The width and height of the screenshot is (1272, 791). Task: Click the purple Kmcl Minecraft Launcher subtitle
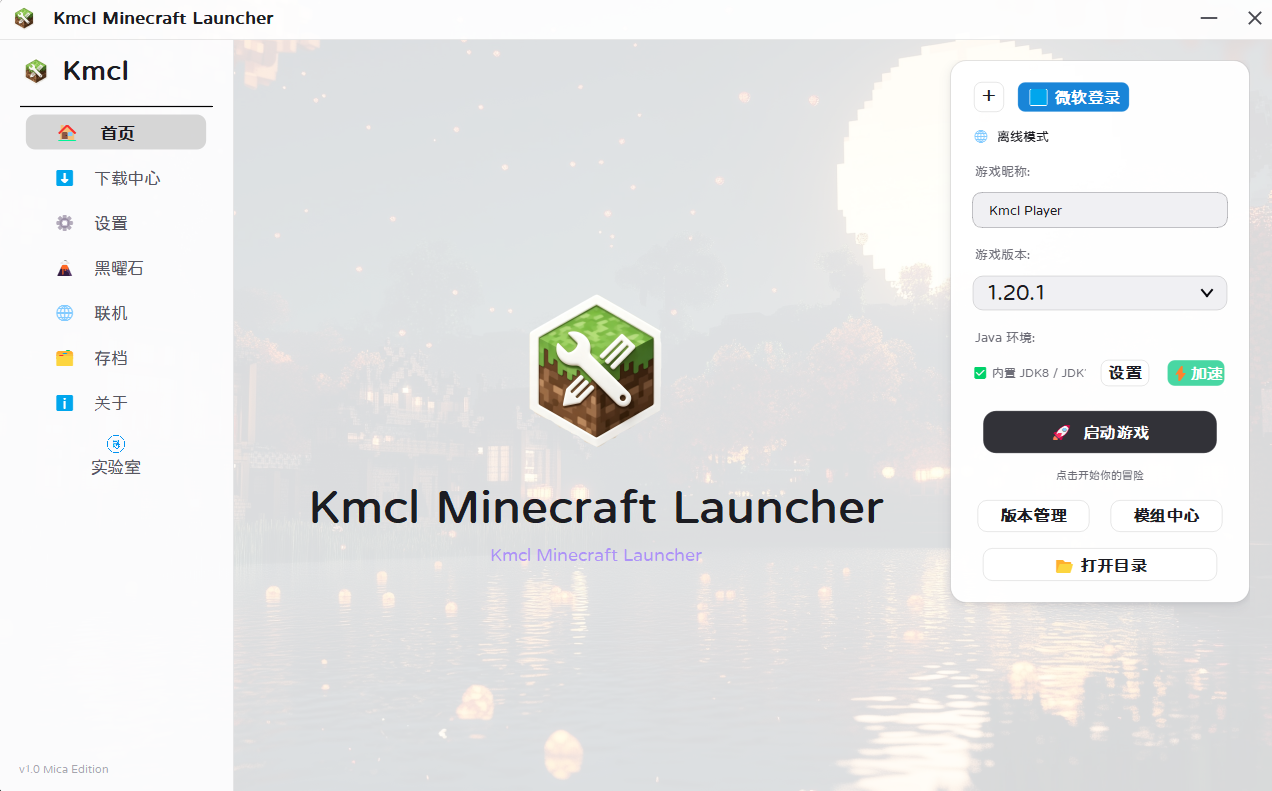[x=596, y=555]
